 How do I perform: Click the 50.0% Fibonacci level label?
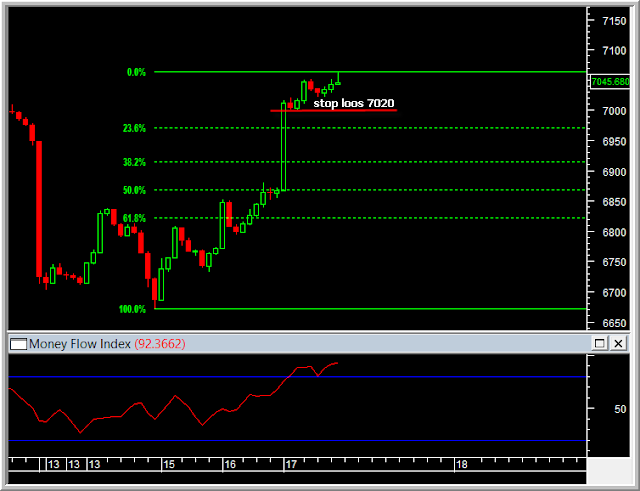tap(134, 190)
